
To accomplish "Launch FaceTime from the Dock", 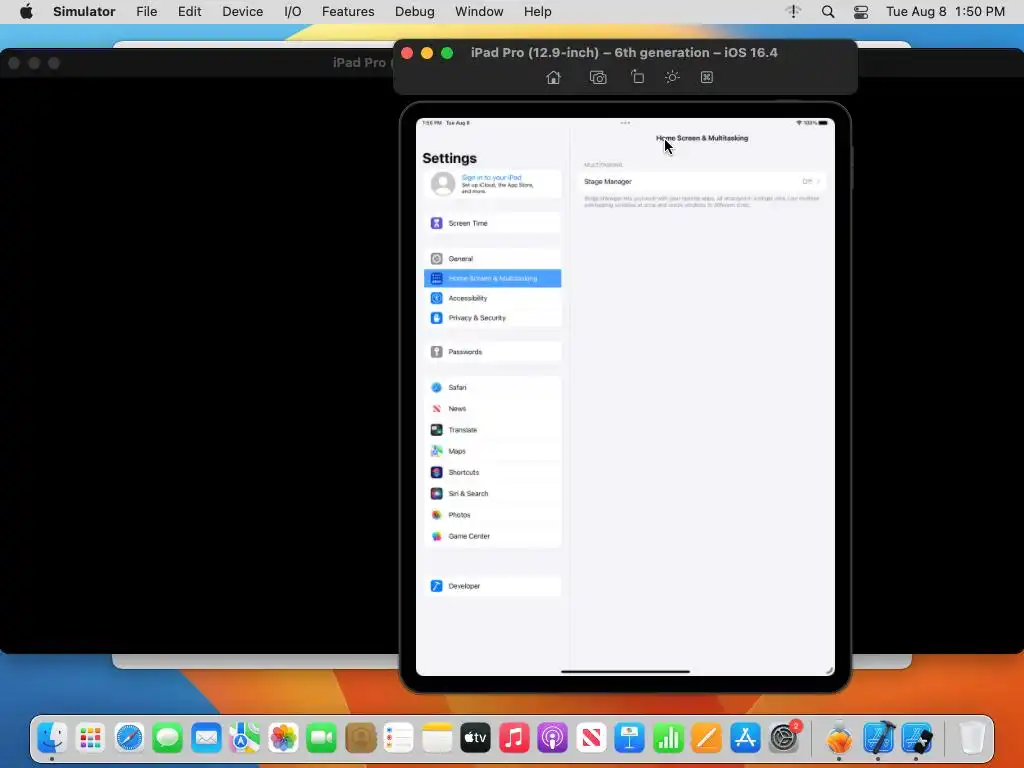I will click(x=321, y=738).
